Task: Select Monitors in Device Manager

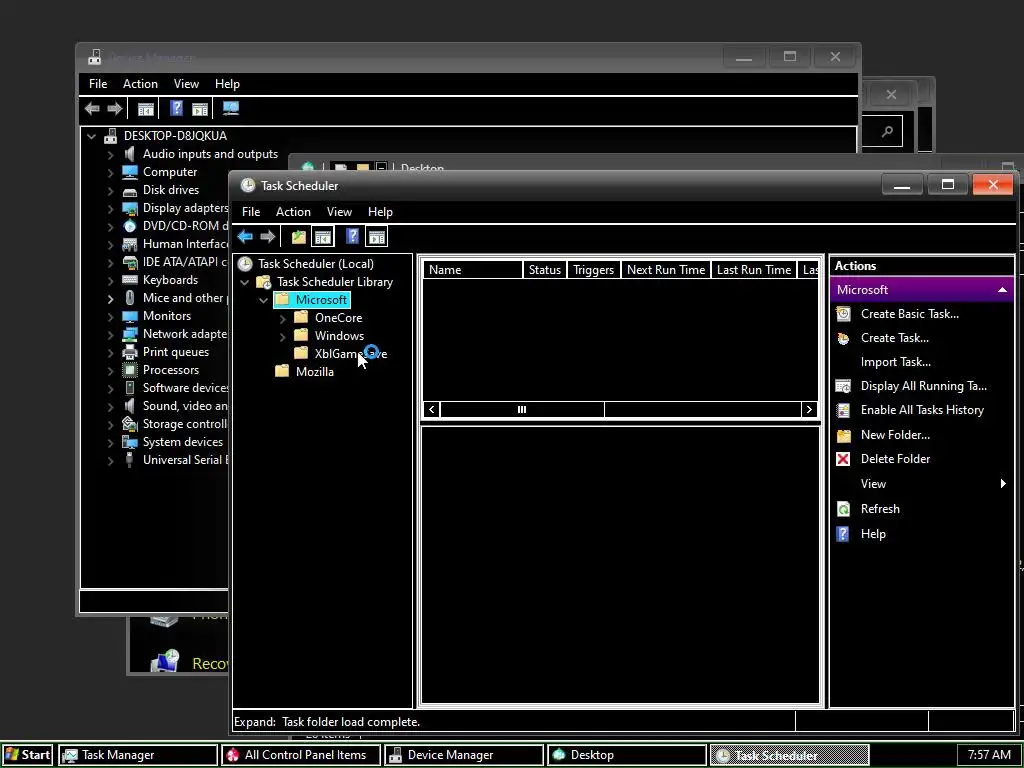Action: point(167,316)
